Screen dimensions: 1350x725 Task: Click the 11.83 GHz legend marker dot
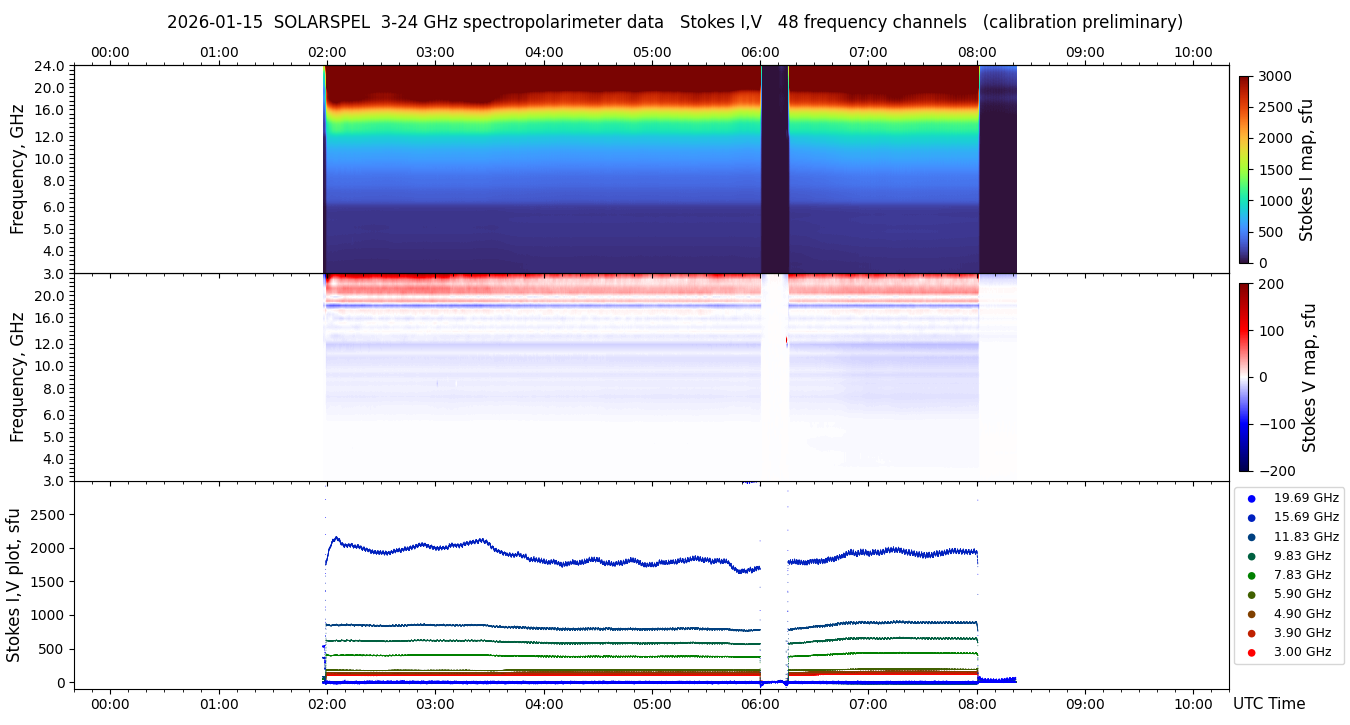[1251, 537]
